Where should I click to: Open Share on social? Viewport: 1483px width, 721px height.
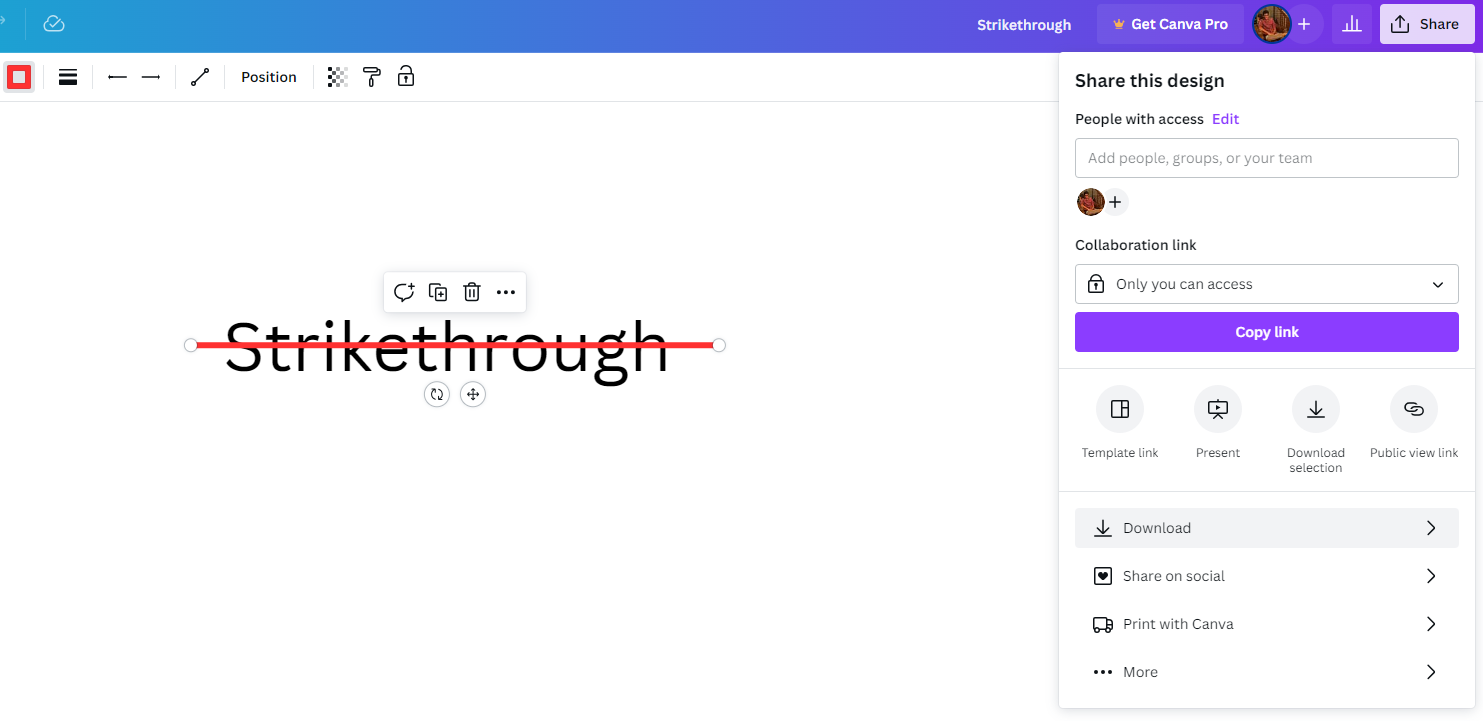(x=1267, y=576)
